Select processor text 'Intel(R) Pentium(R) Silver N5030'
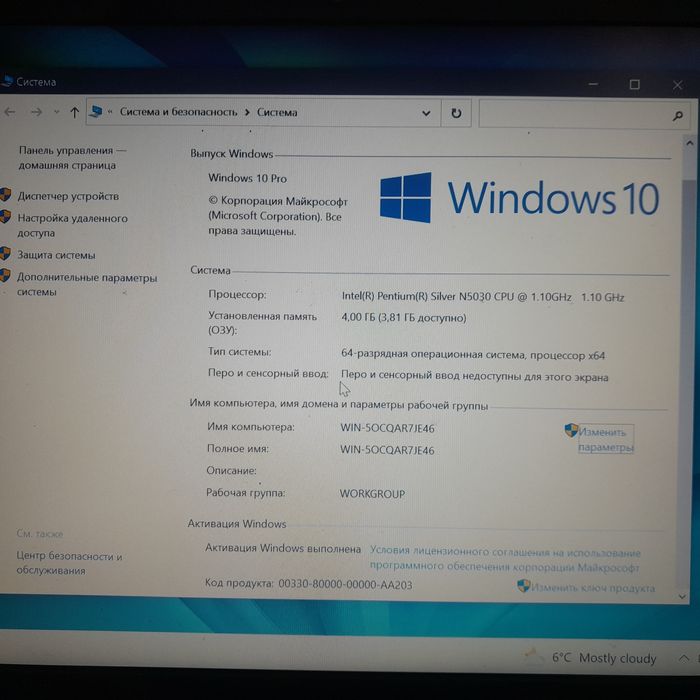This screenshot has width=700, height=700. (x=416, y=296)
